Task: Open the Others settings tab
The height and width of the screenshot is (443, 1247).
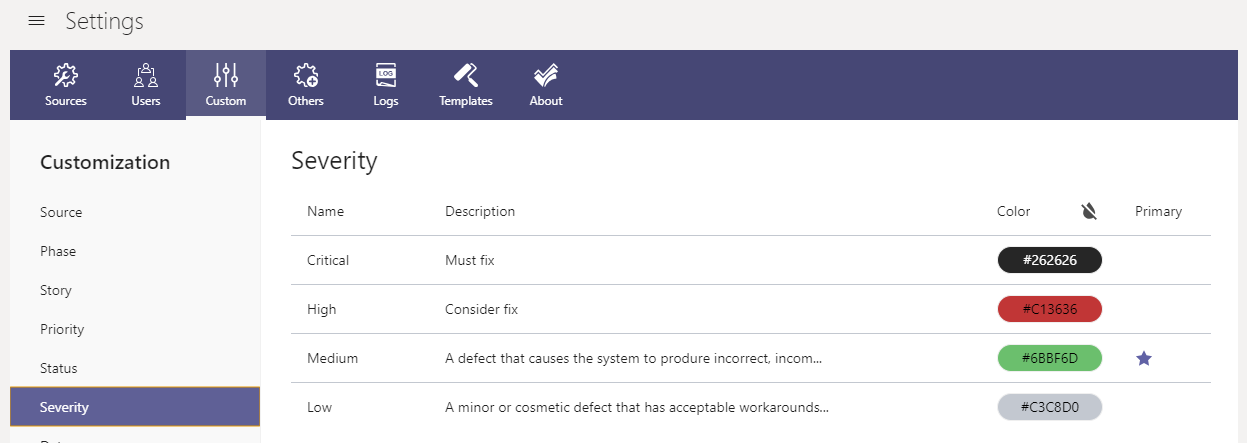Action: pos(306,85)
